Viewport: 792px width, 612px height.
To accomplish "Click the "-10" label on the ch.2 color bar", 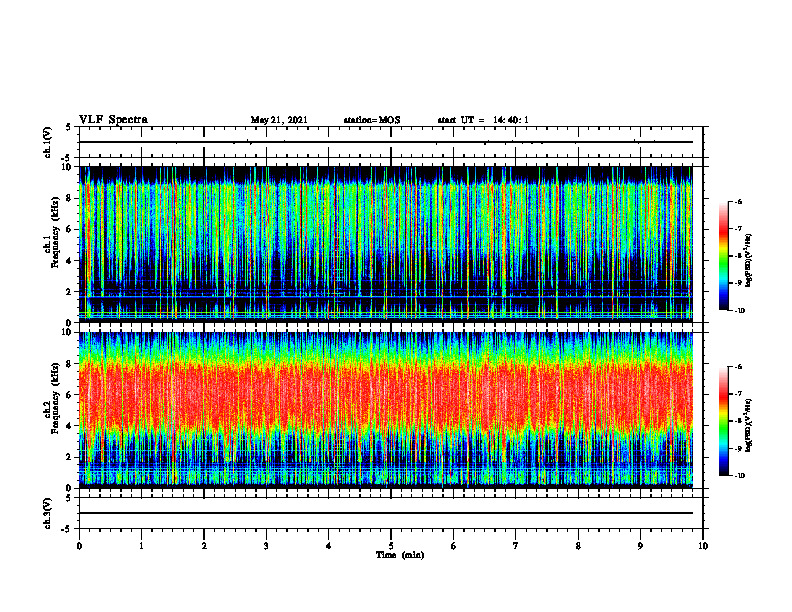I will [740, 476].
